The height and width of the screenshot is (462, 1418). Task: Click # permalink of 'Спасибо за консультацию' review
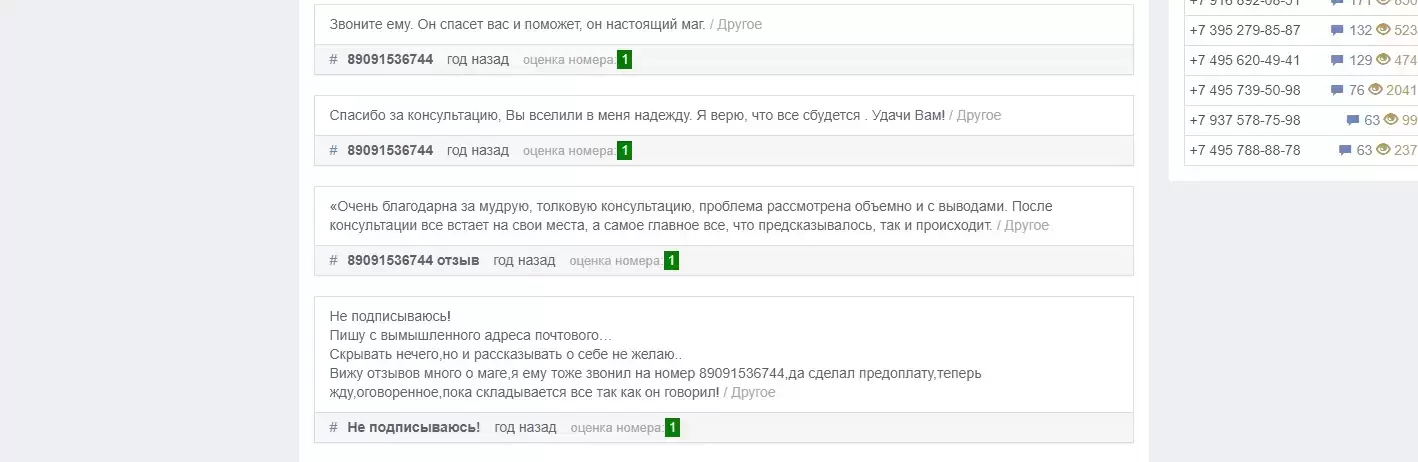pos(333,151)
